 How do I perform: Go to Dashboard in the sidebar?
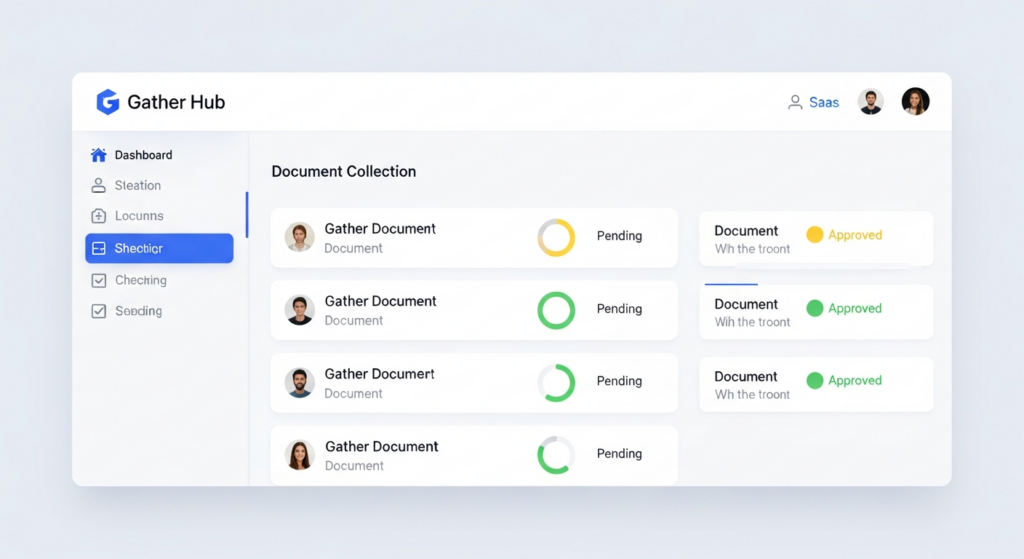[x=143, y=155]
